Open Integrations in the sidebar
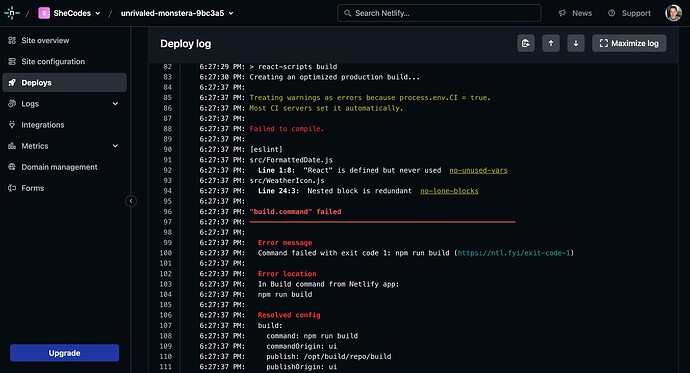 click(x=64, y=125)
